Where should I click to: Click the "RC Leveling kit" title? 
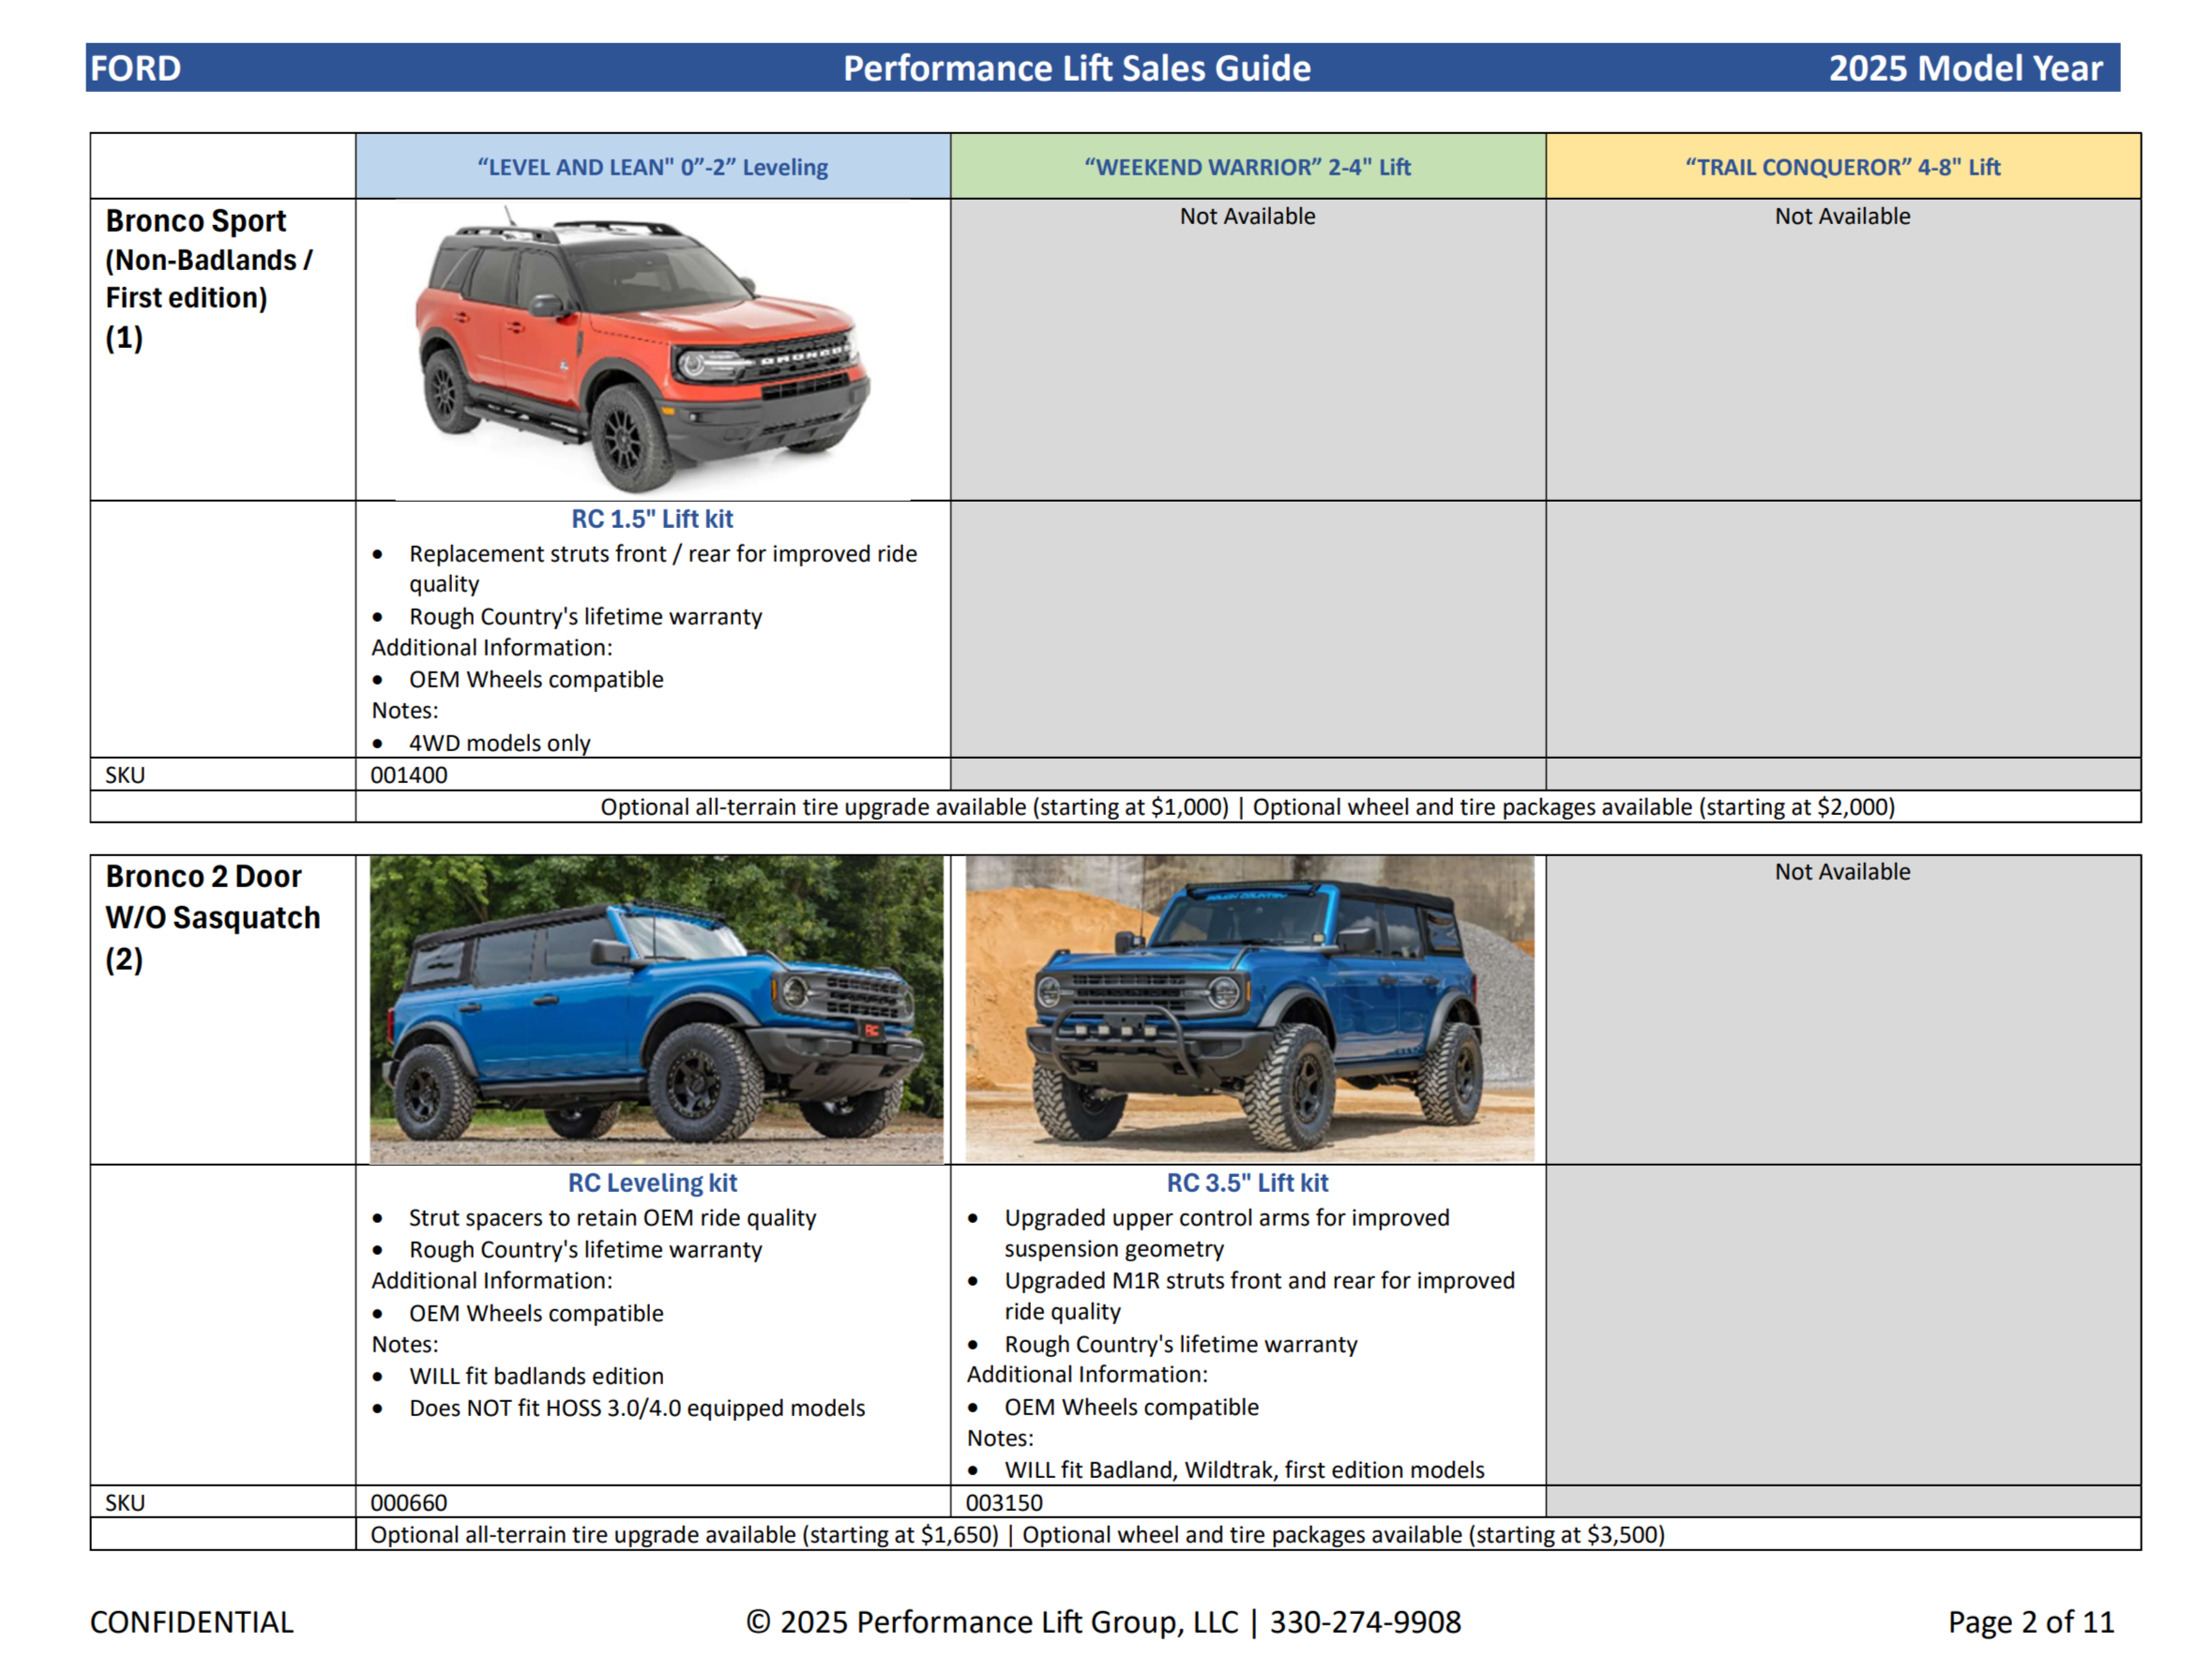652,1183
